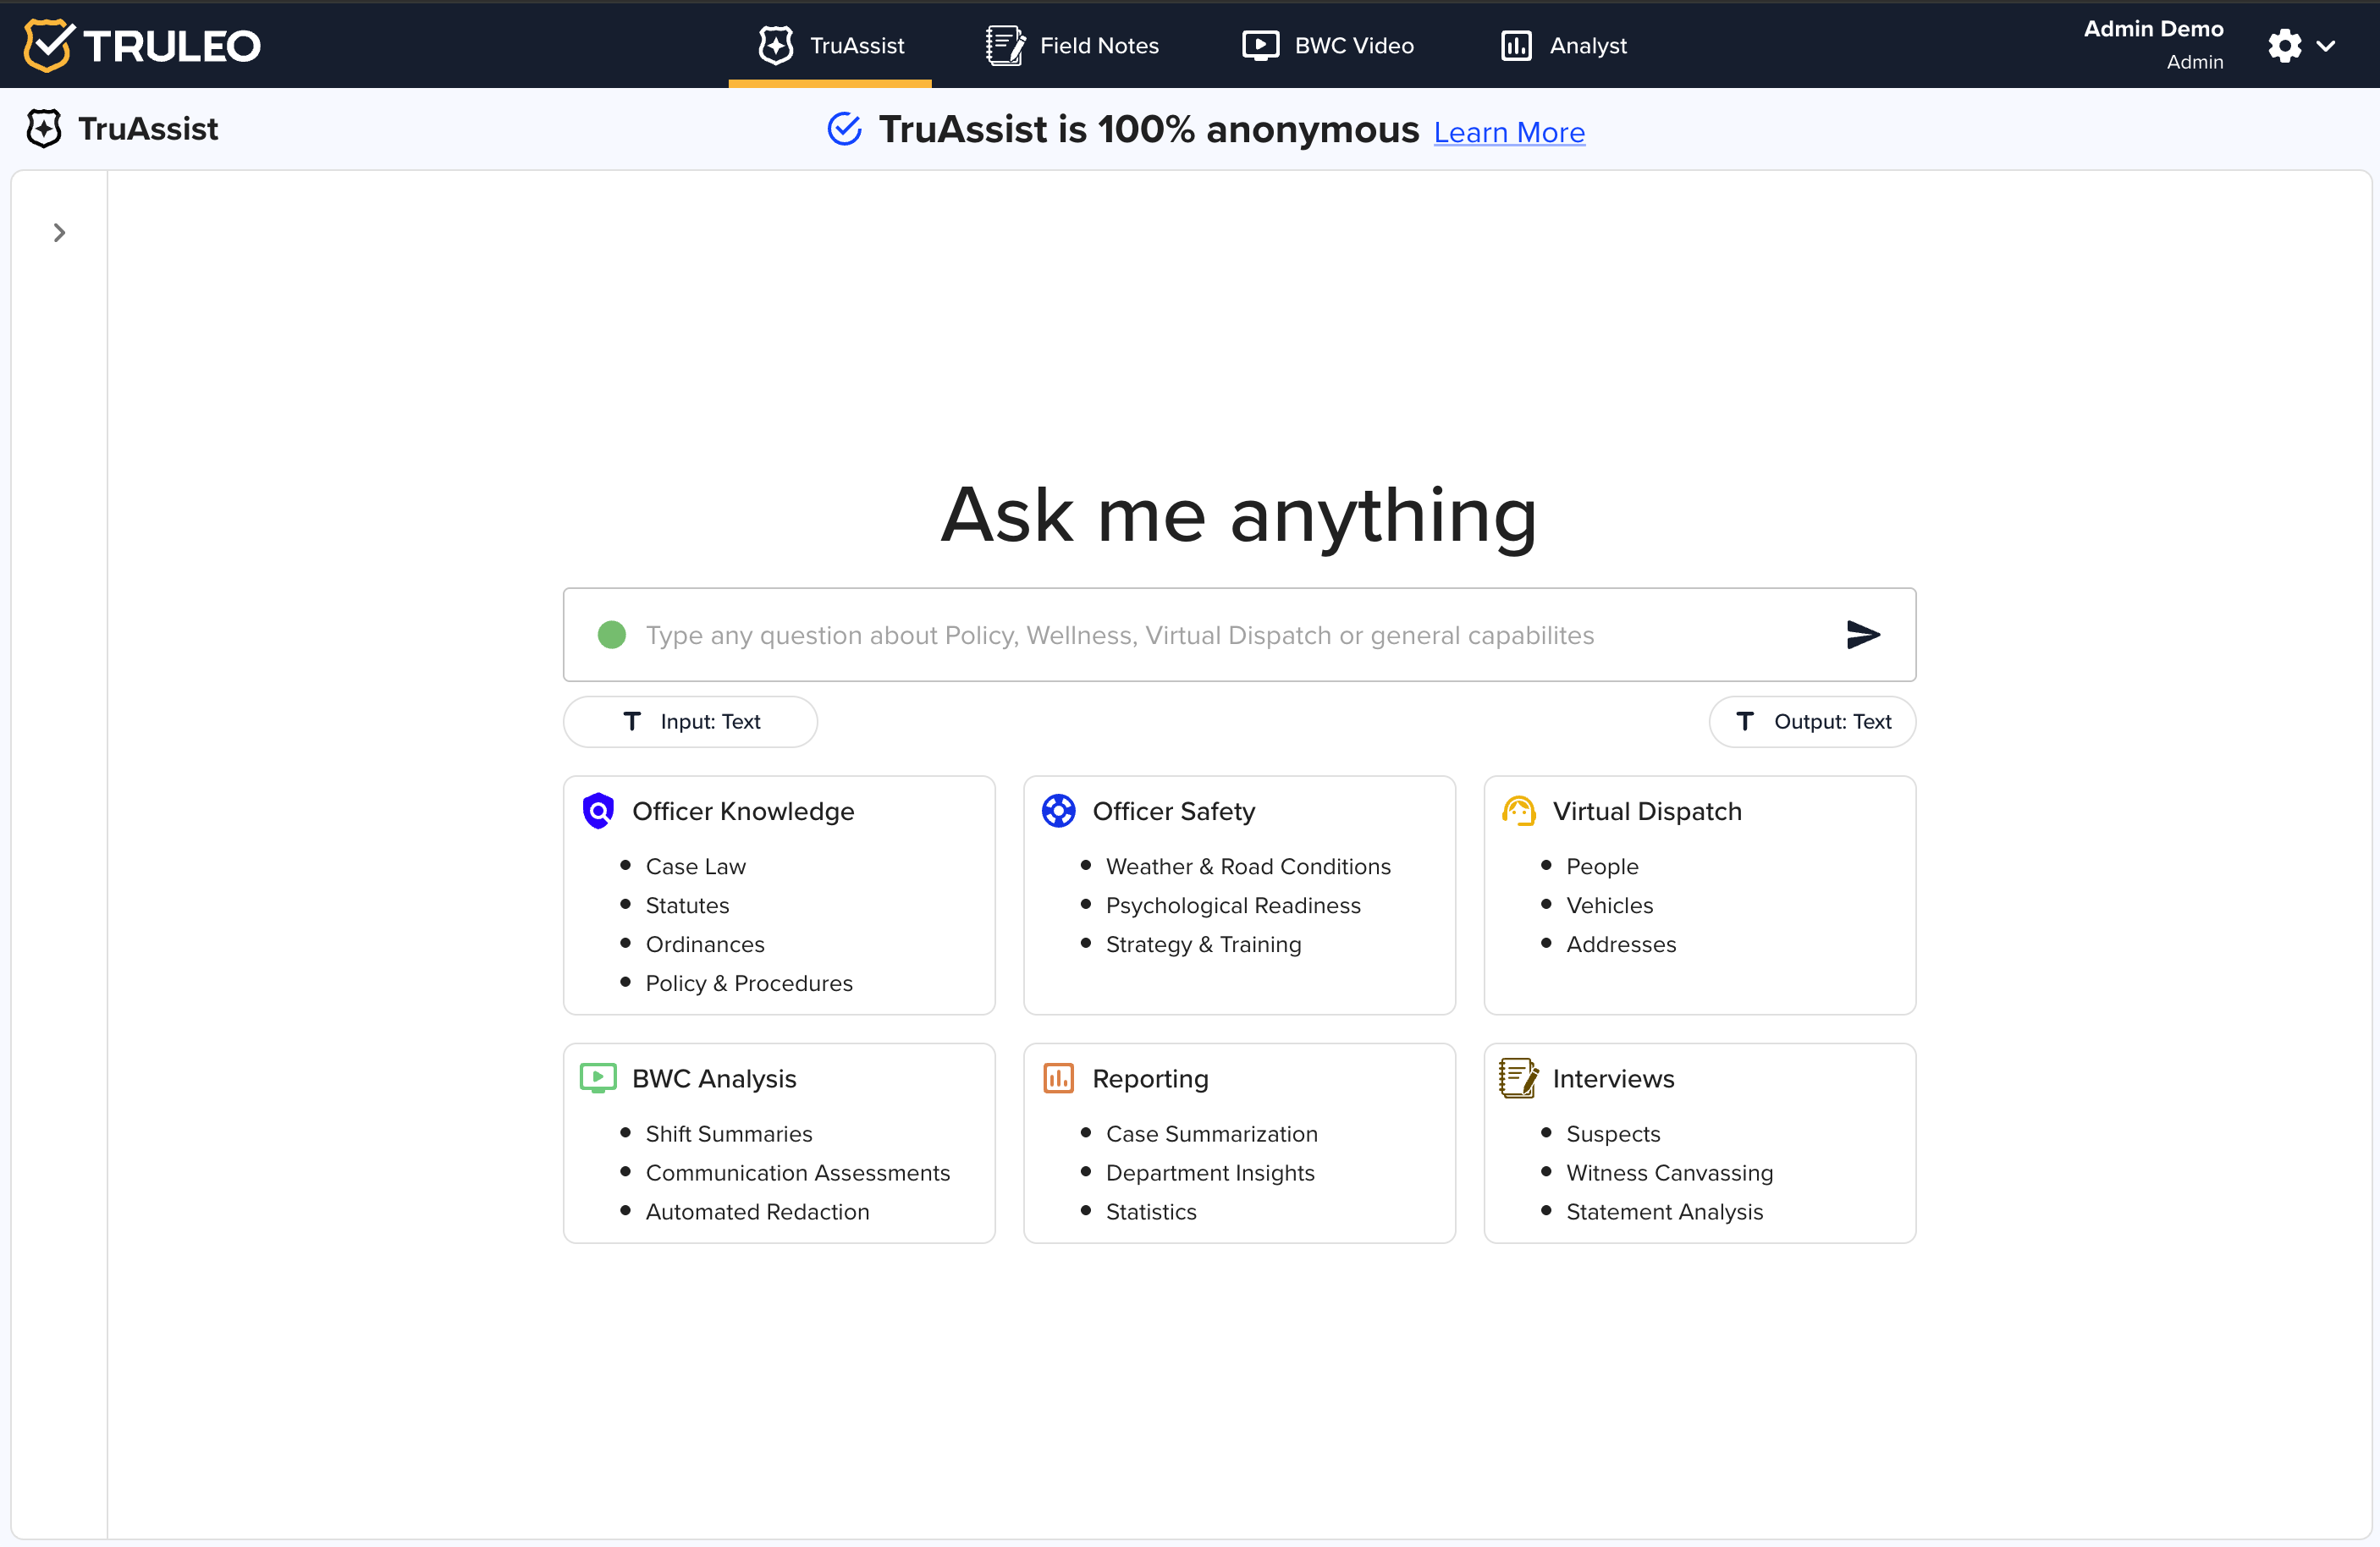Click Psychological Readiness
This screenshot has width=2380, height=1547.
click(x=1233, y=905)
